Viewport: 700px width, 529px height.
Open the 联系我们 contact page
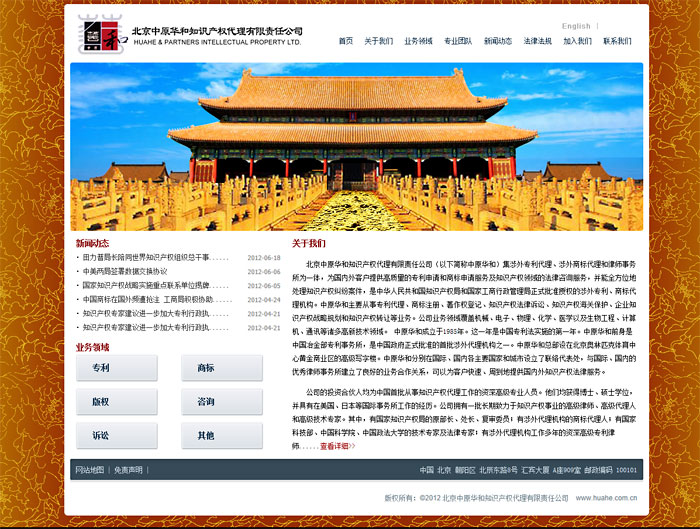[x=617, y=42]
